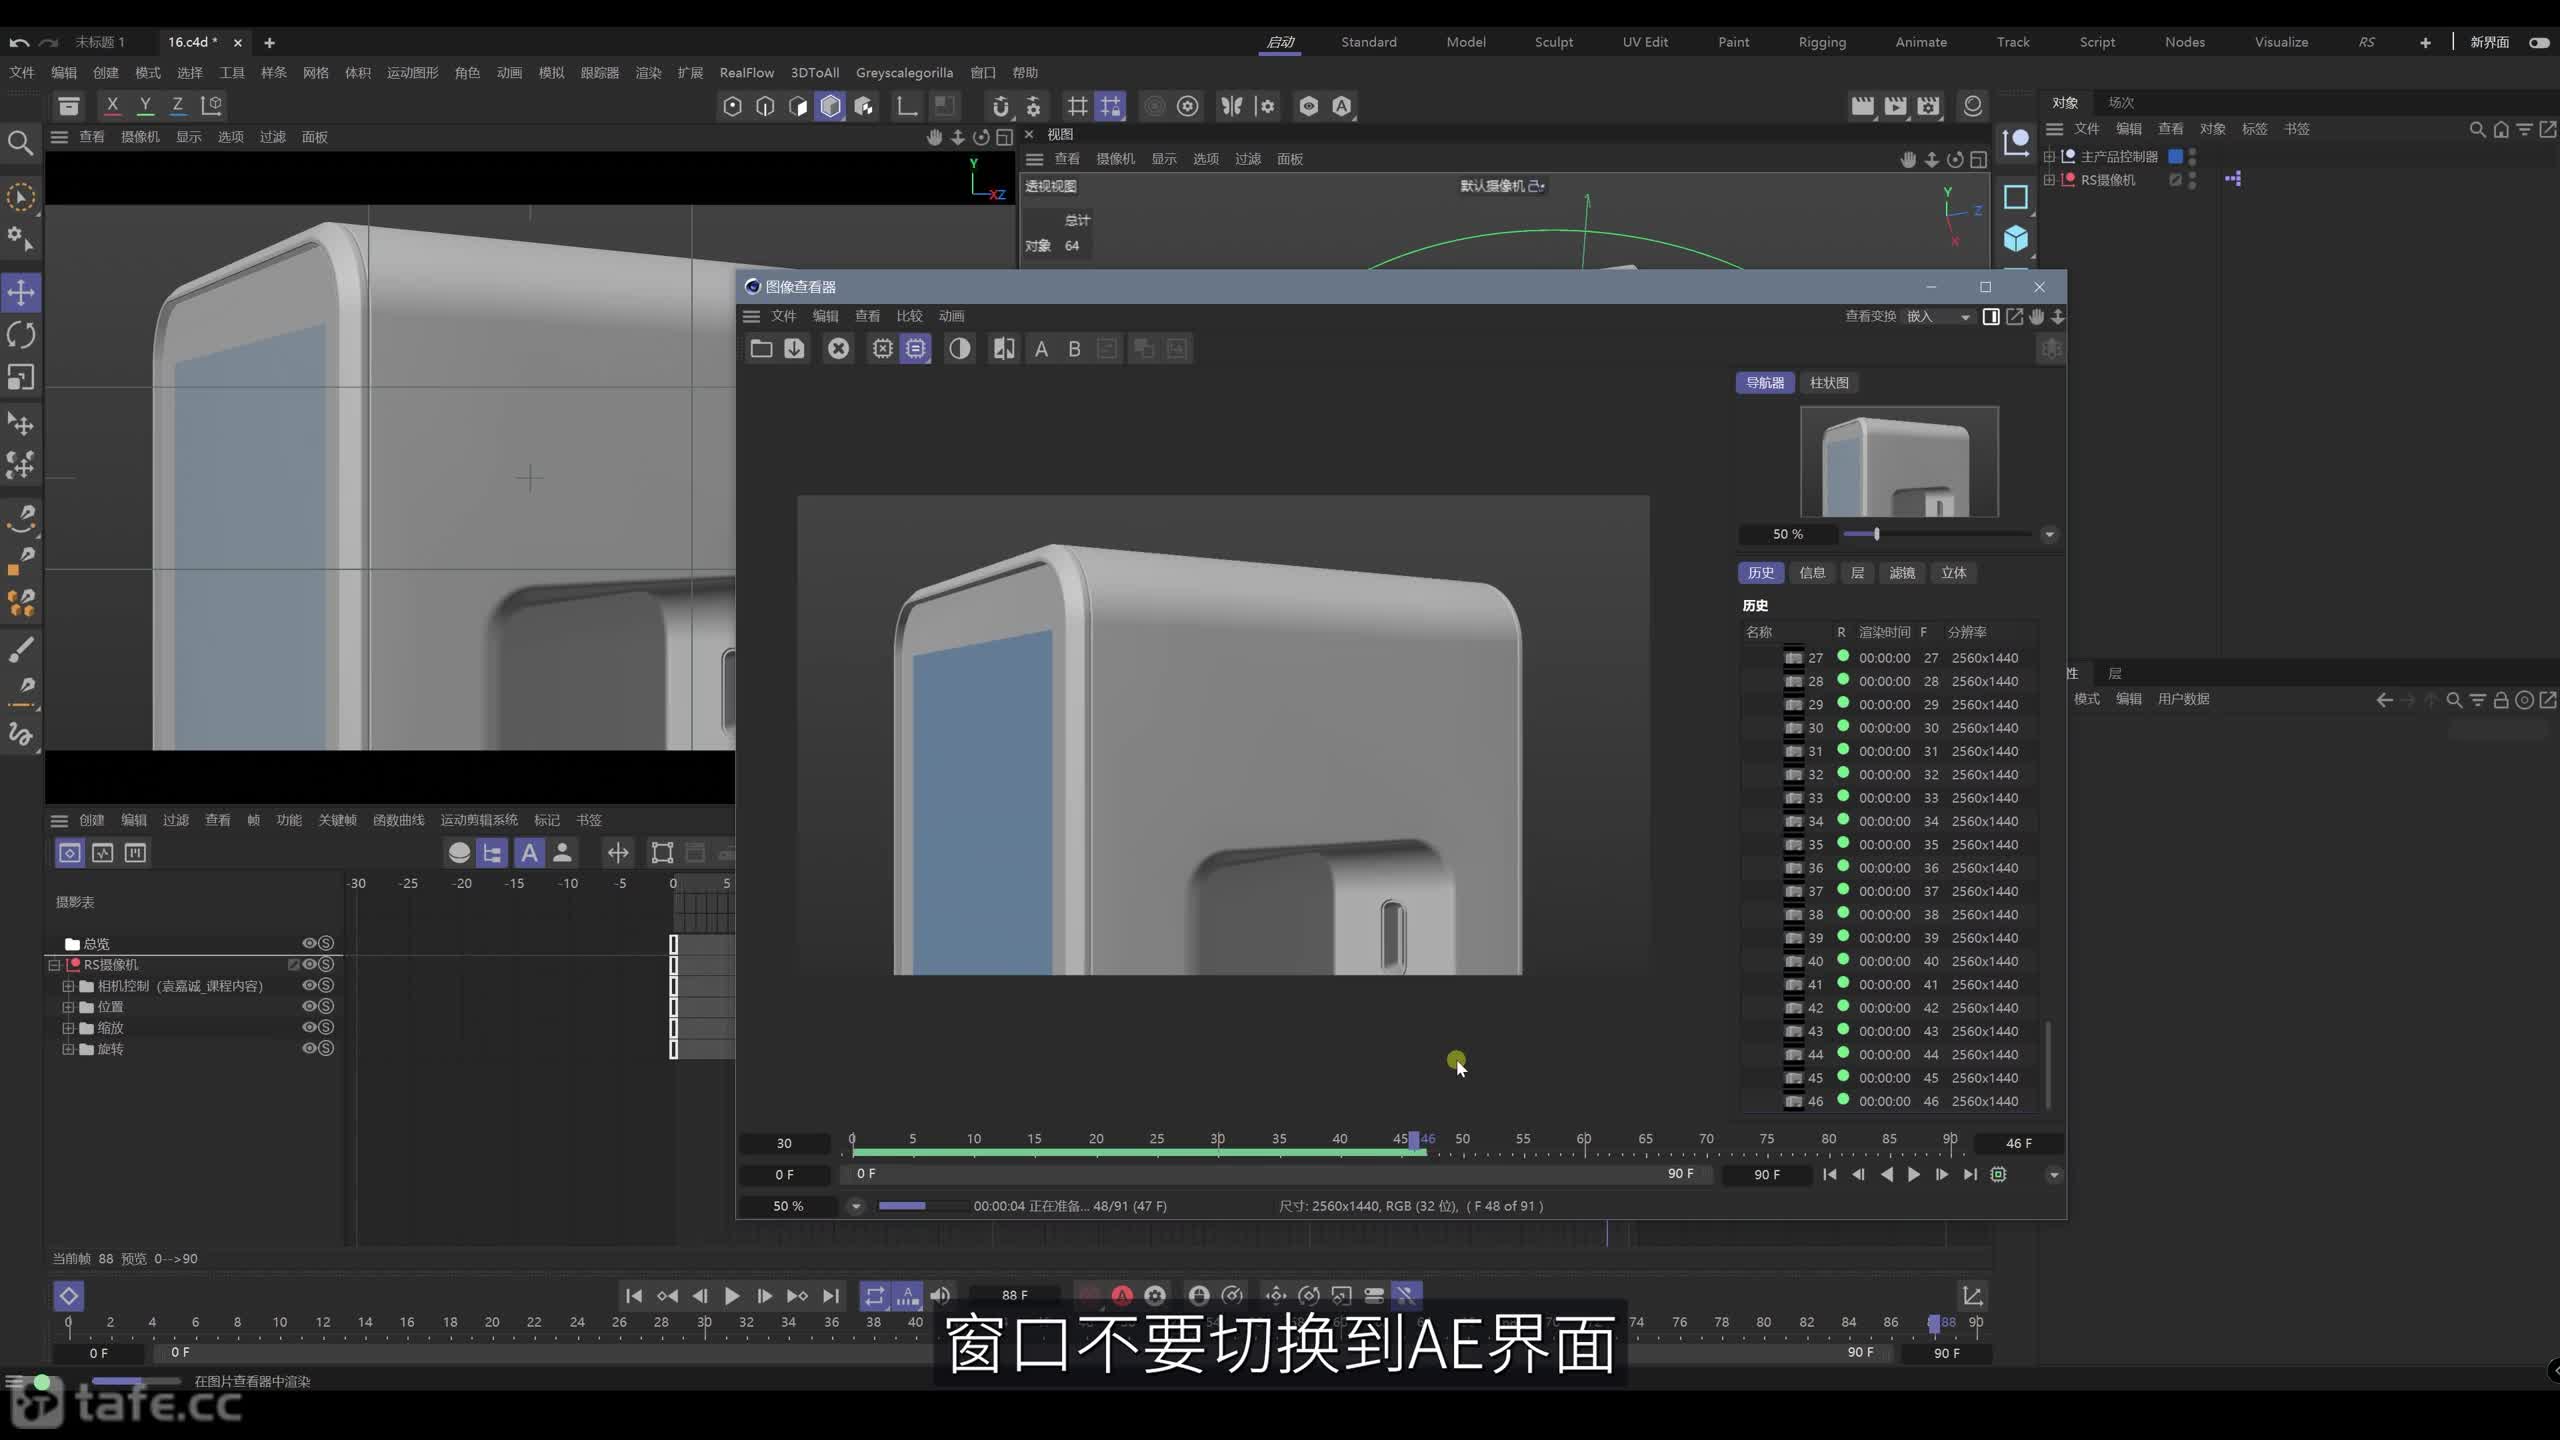Click the autokey record button on timeline
Image resolution: width=2560 pixels, height=1440 pixels.
[1122, 1296]
